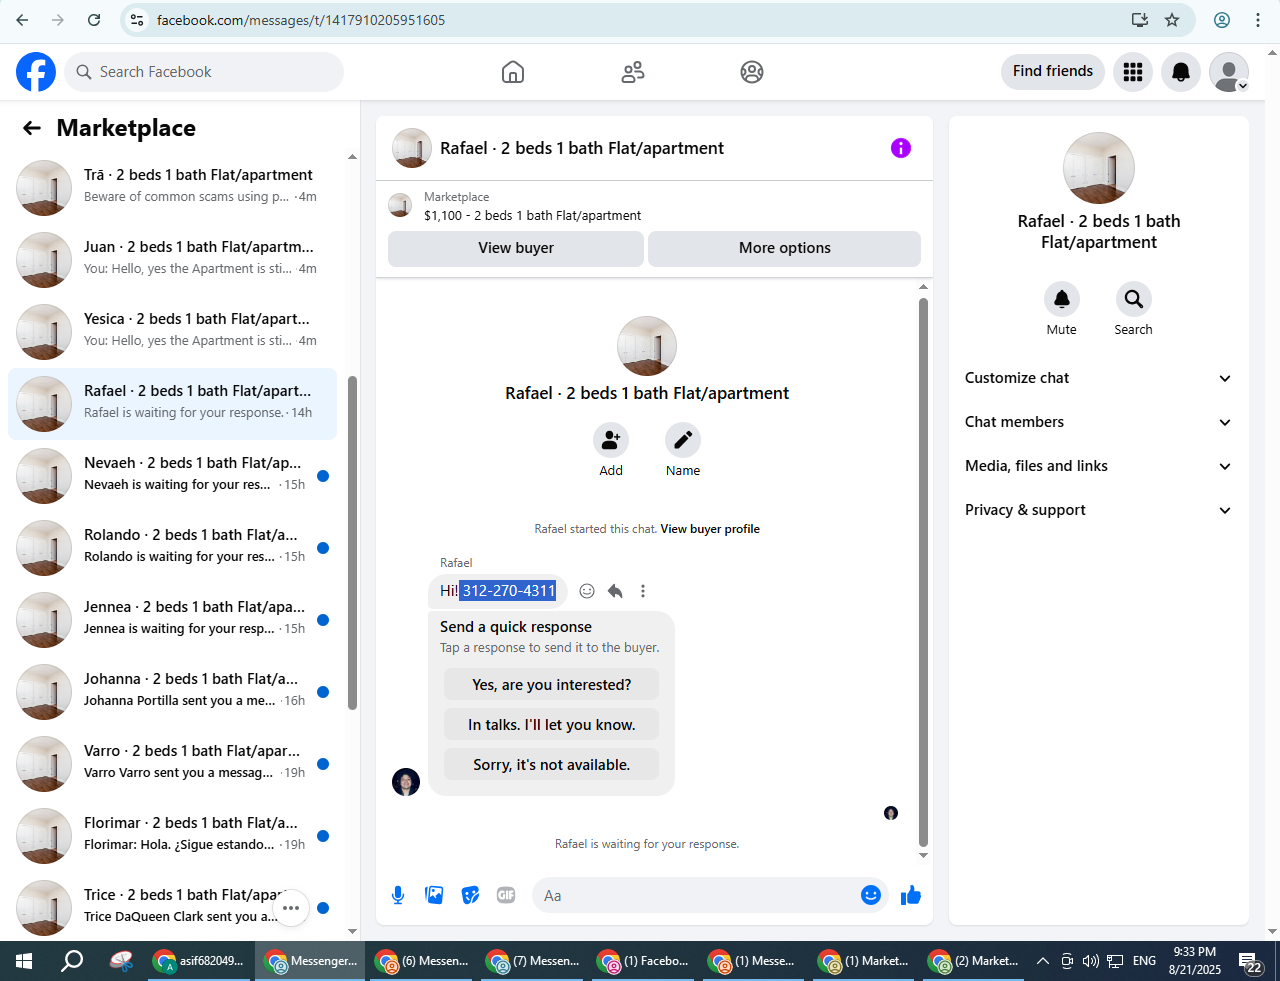Viewport: 1280px width, 981px height.
Task: Record a voice clip with microphone icon
Action: click(398, 895)
